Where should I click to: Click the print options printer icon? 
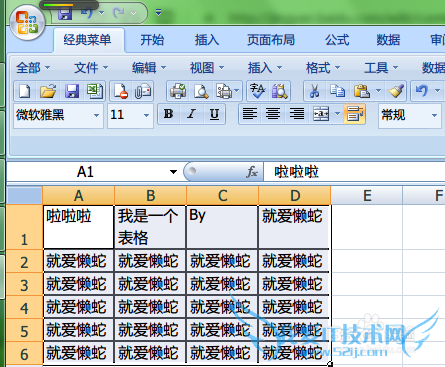[225, 91]
